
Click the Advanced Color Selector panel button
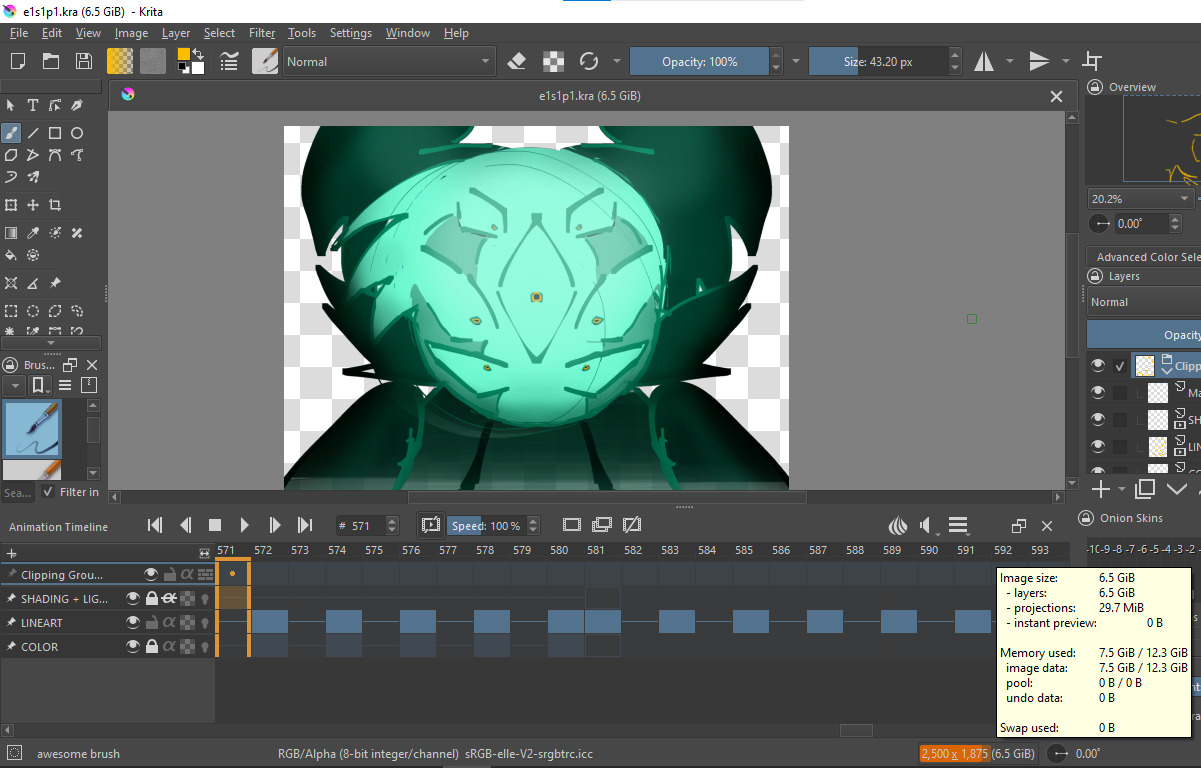[x=1147, y=256]
